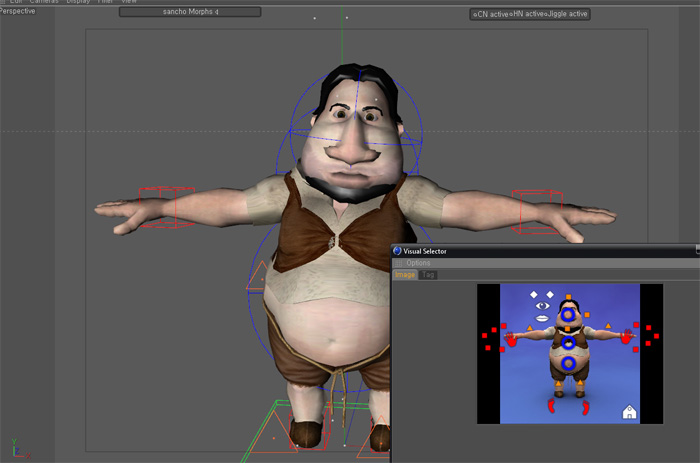Image resolution: width=700 pixels, height=463 pixels.
Task: Select the right white diamond eyebrow hotspot
Action: [550, 294]
